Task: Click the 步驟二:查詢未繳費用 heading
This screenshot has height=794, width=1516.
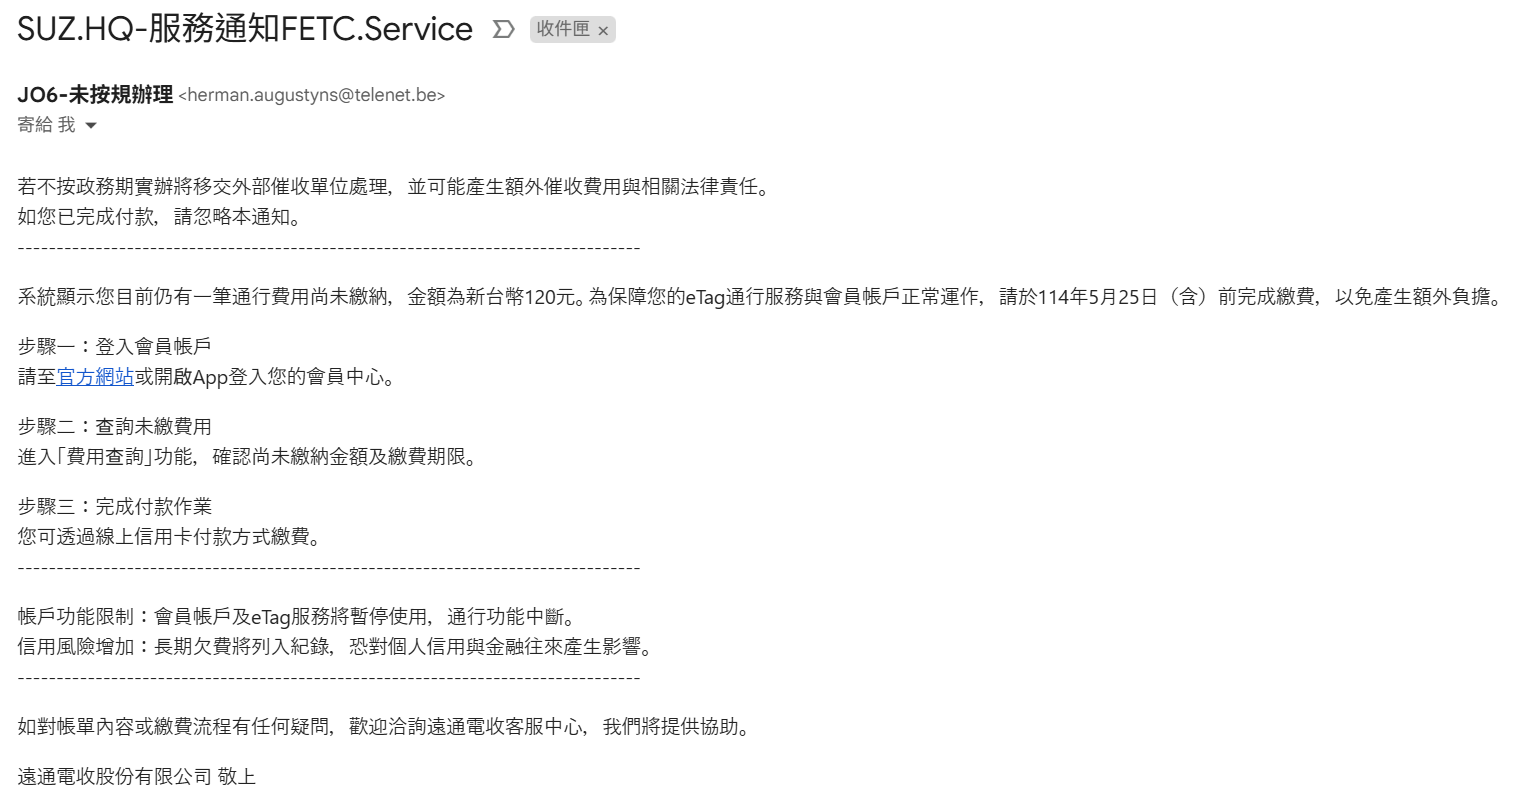Action: click(115, 426)
